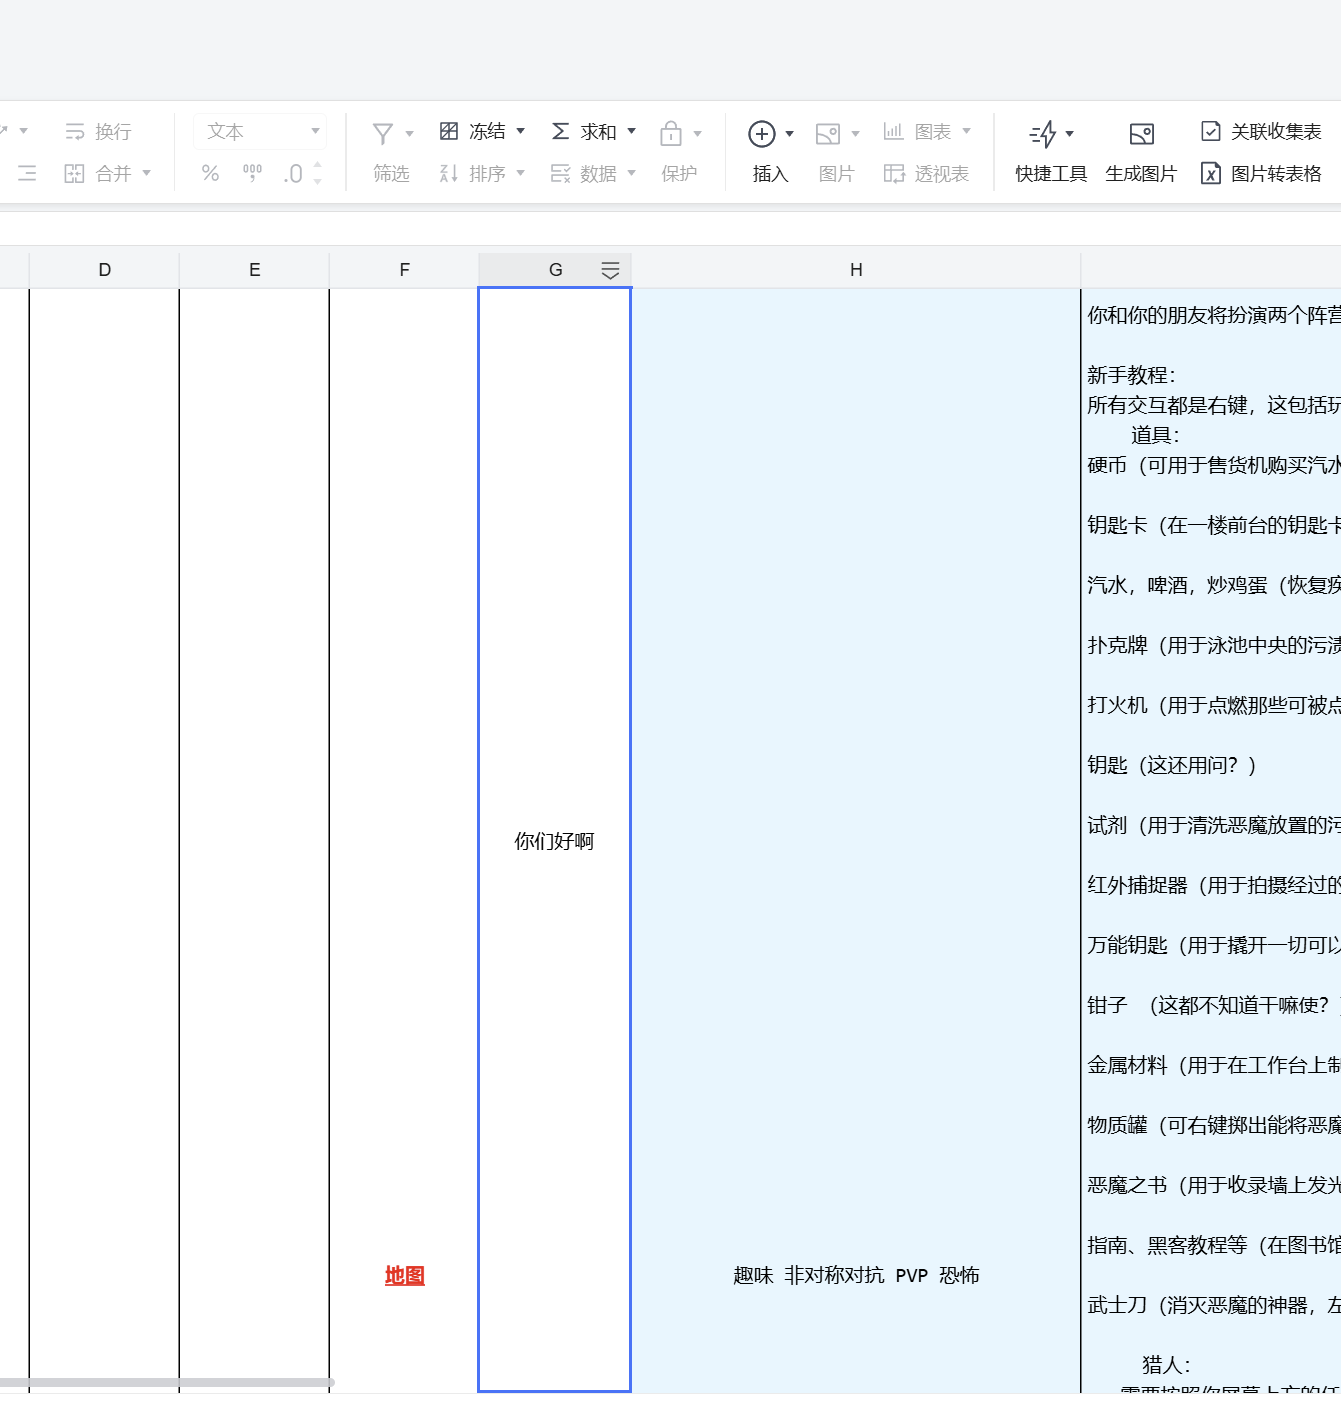Open the linked collection form (关联收集表)
This screenshot has width=1341, height=1426.
1262,132
